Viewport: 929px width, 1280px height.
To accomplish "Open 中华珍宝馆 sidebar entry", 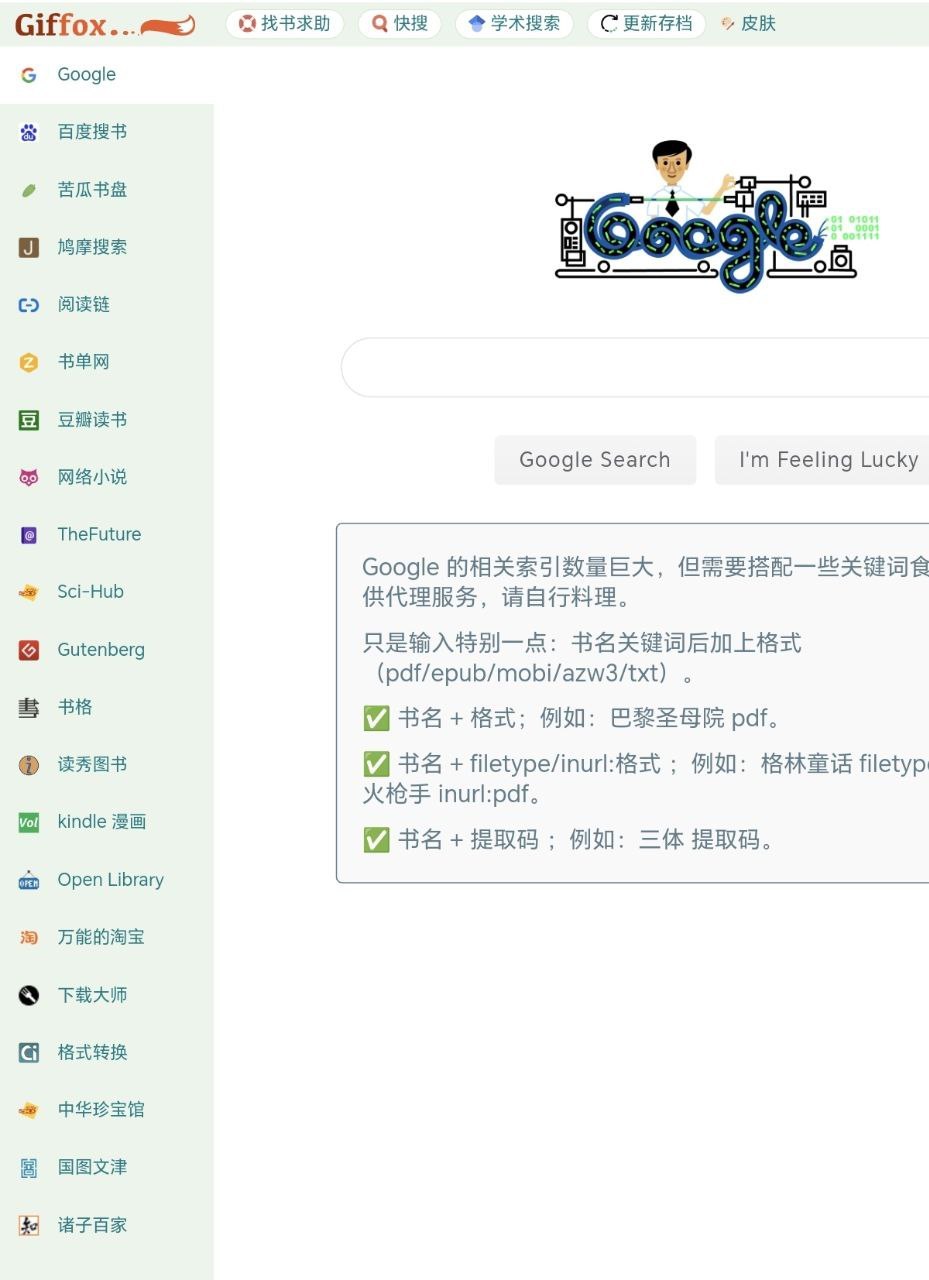I will tap(107, 1110).
